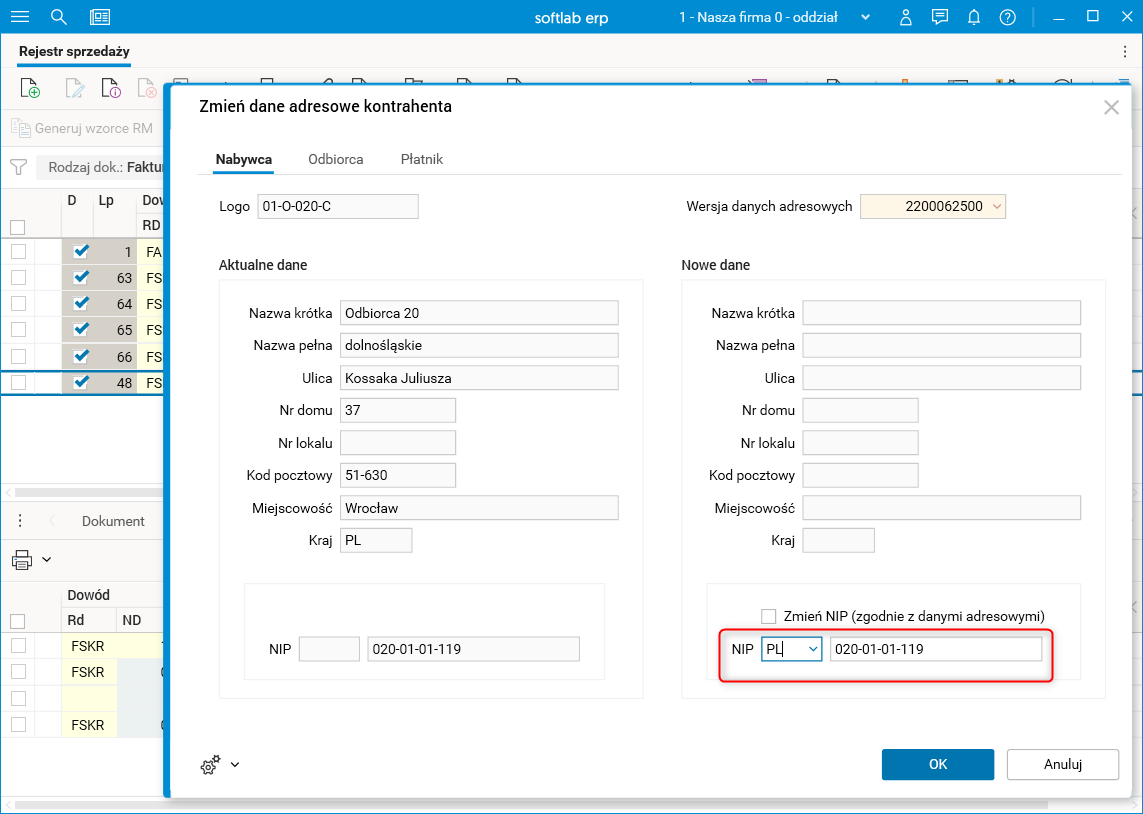
Task: Click the printer icon
Action: tap(22, 560)
